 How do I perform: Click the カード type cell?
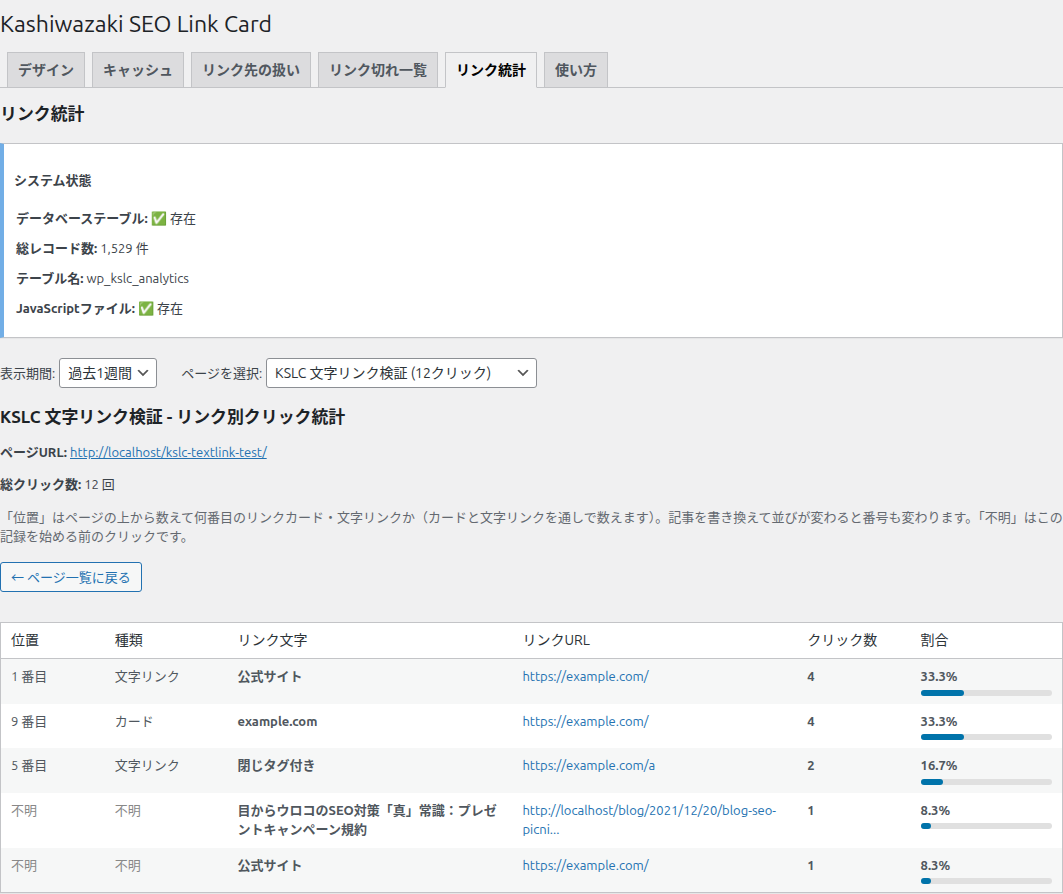[134, 722]
